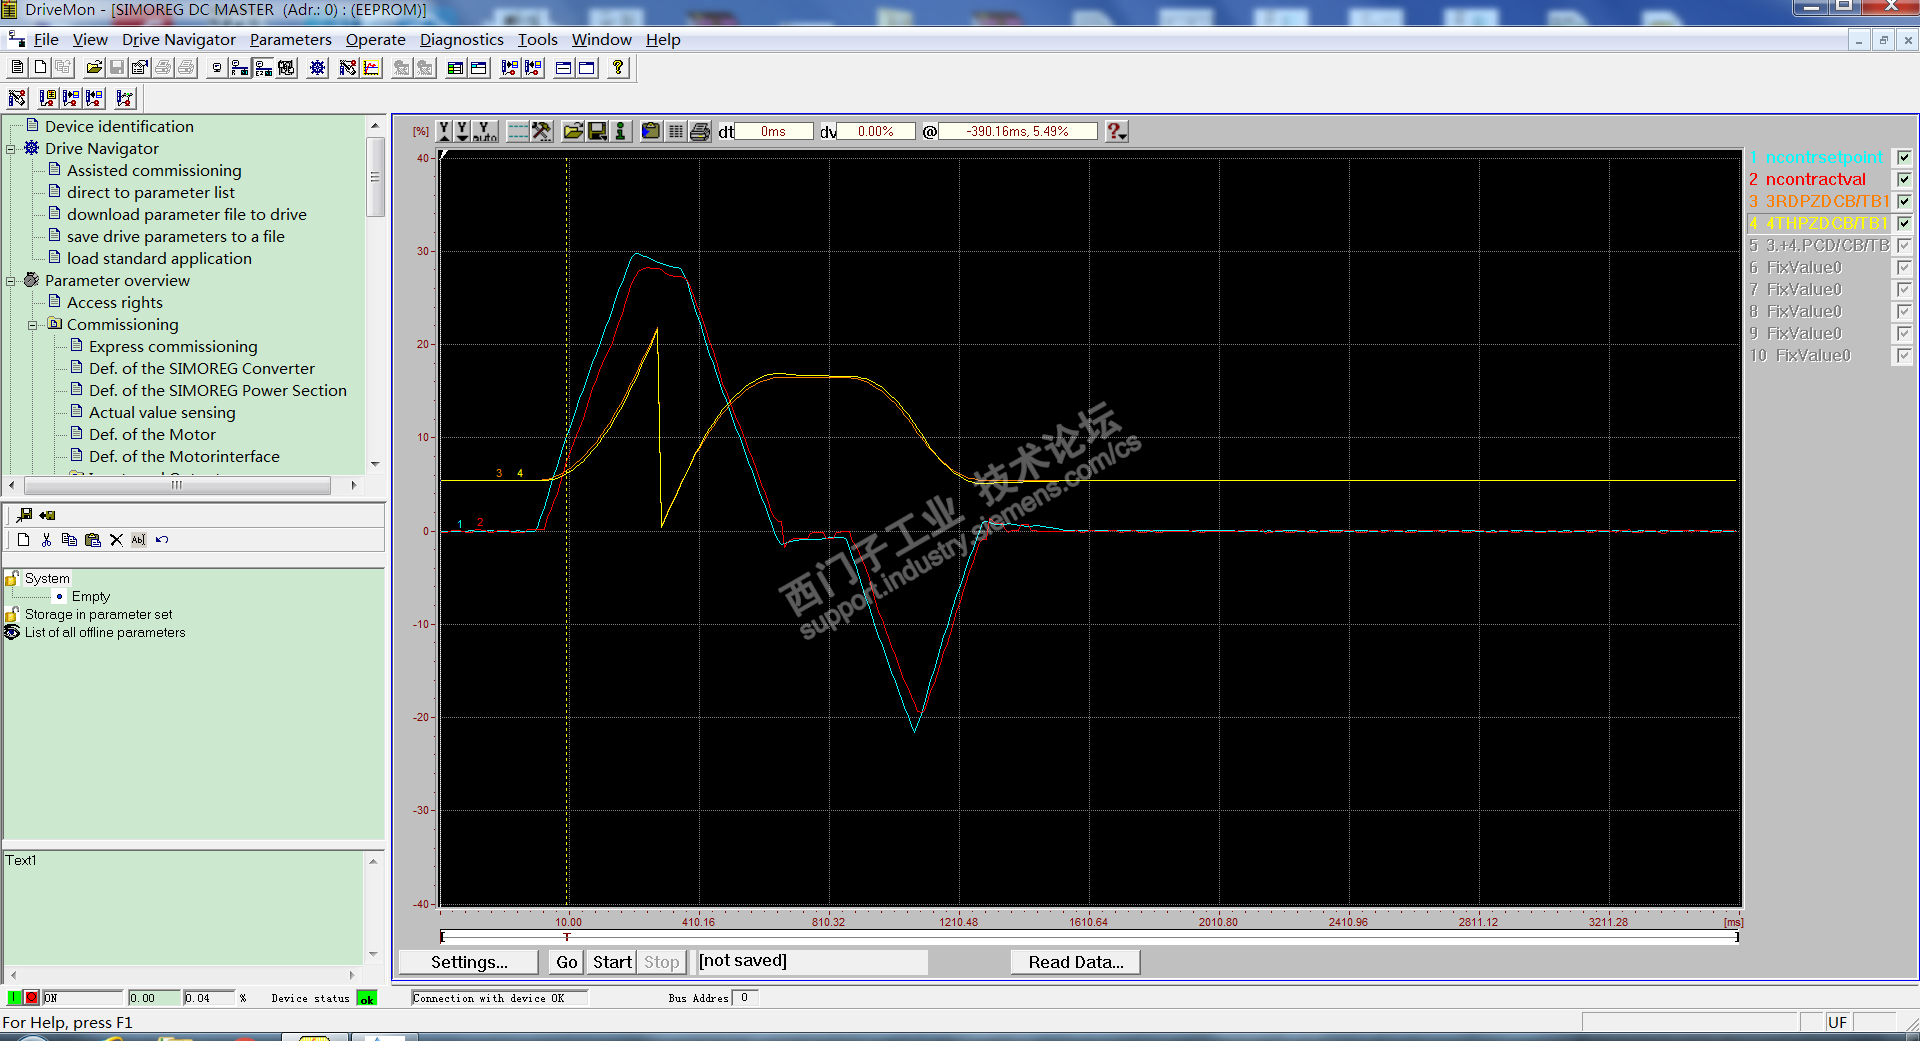The width and height of the screenshot is (1920, 1041).
Task: Toggle the 3RDPZDCB/TB1 channel checkbox
Action: pyautogui.click(x=1903, y=202)
